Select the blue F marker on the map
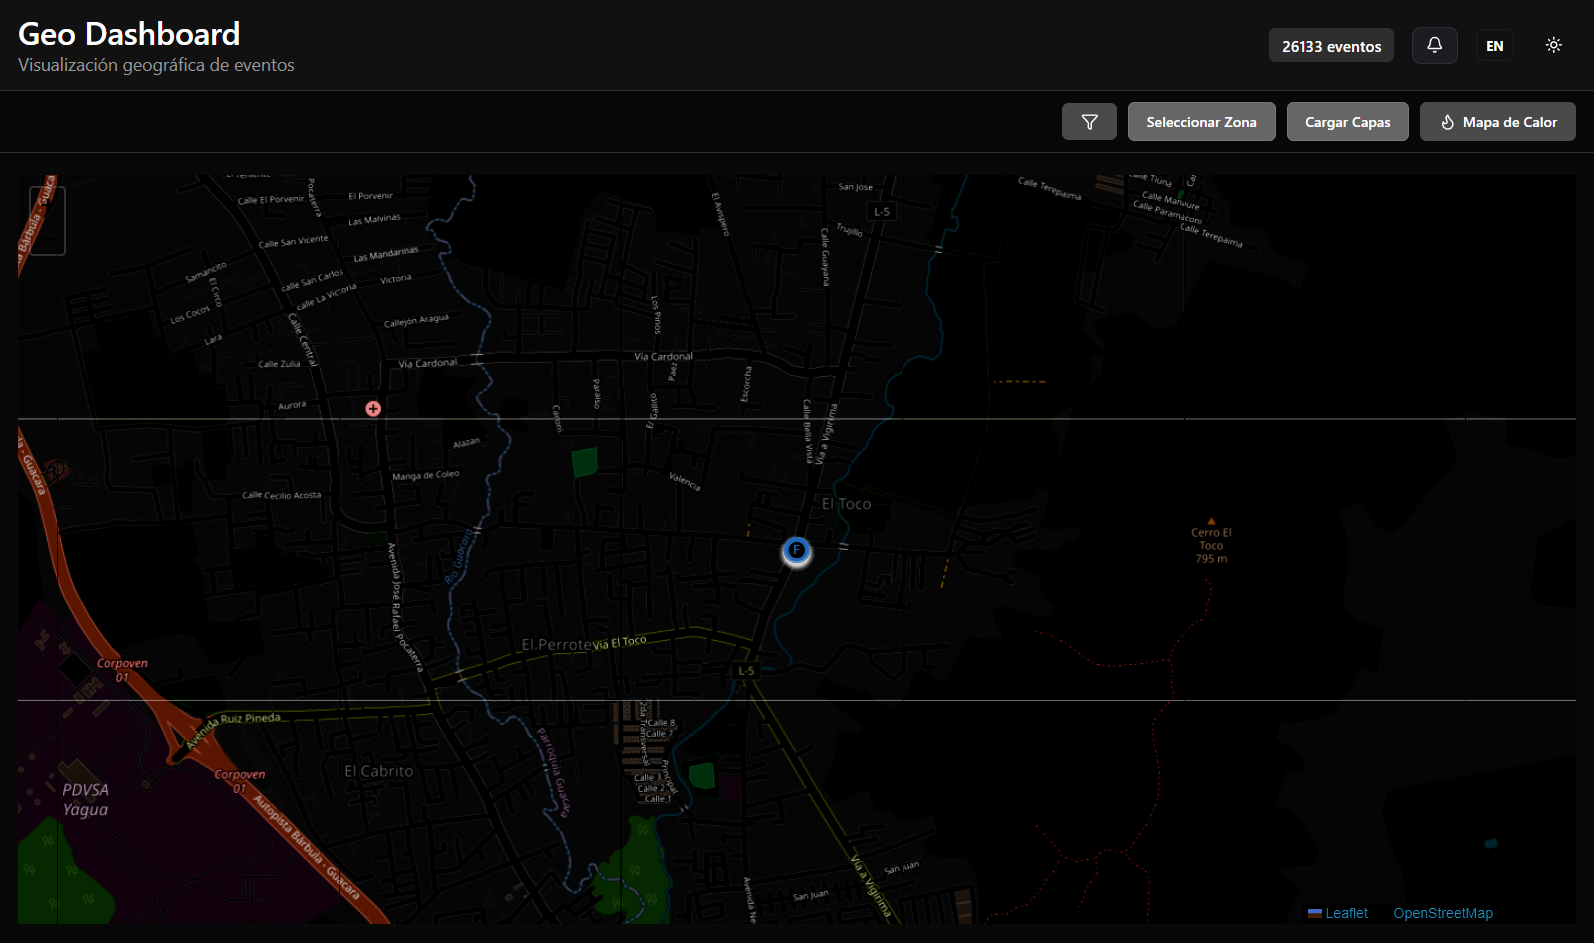 coord(796,550)
